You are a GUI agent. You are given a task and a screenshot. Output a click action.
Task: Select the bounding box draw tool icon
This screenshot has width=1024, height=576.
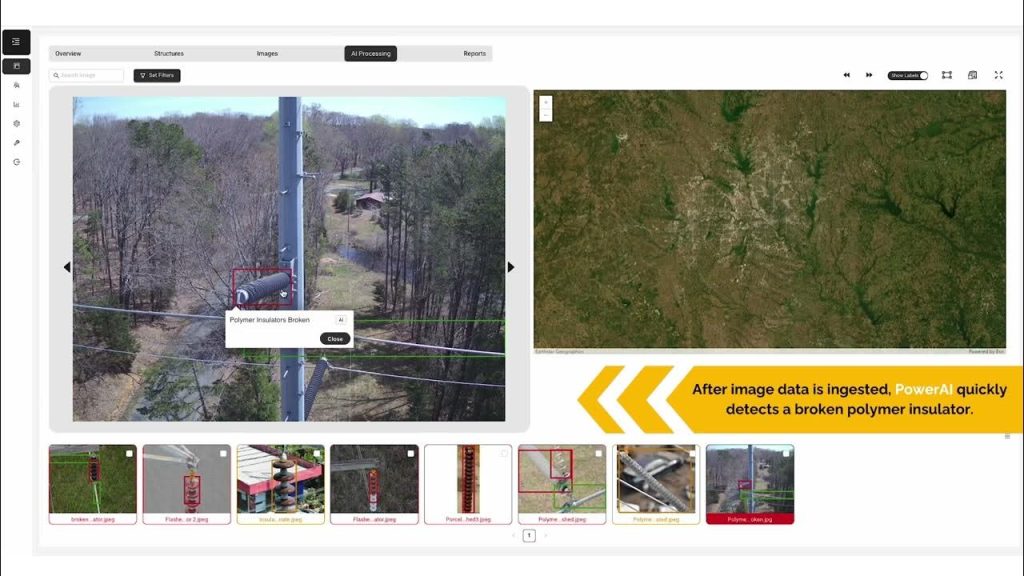(x=946, y=75)
